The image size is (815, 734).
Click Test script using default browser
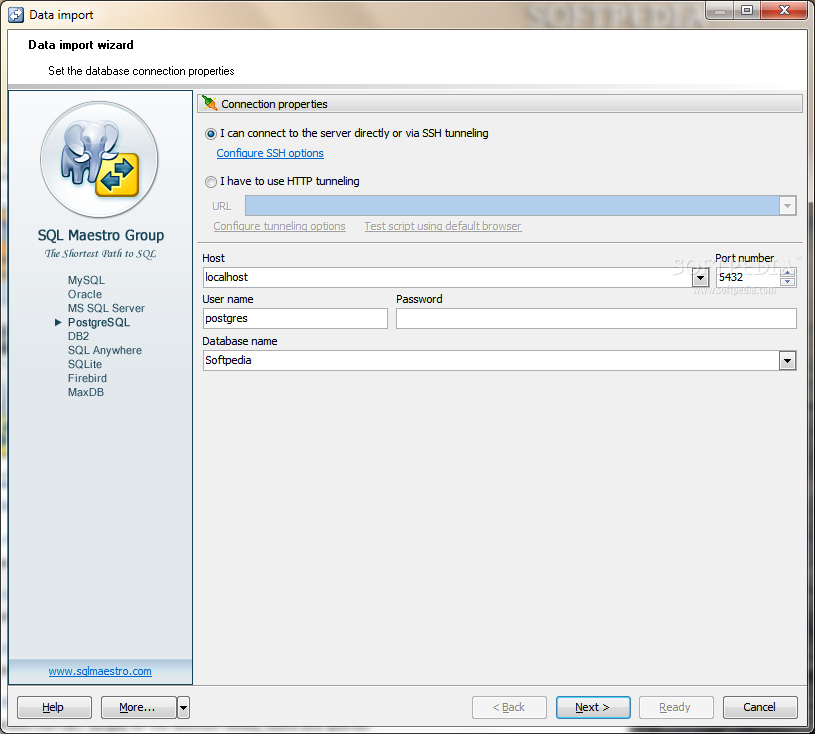click(443, 226)
